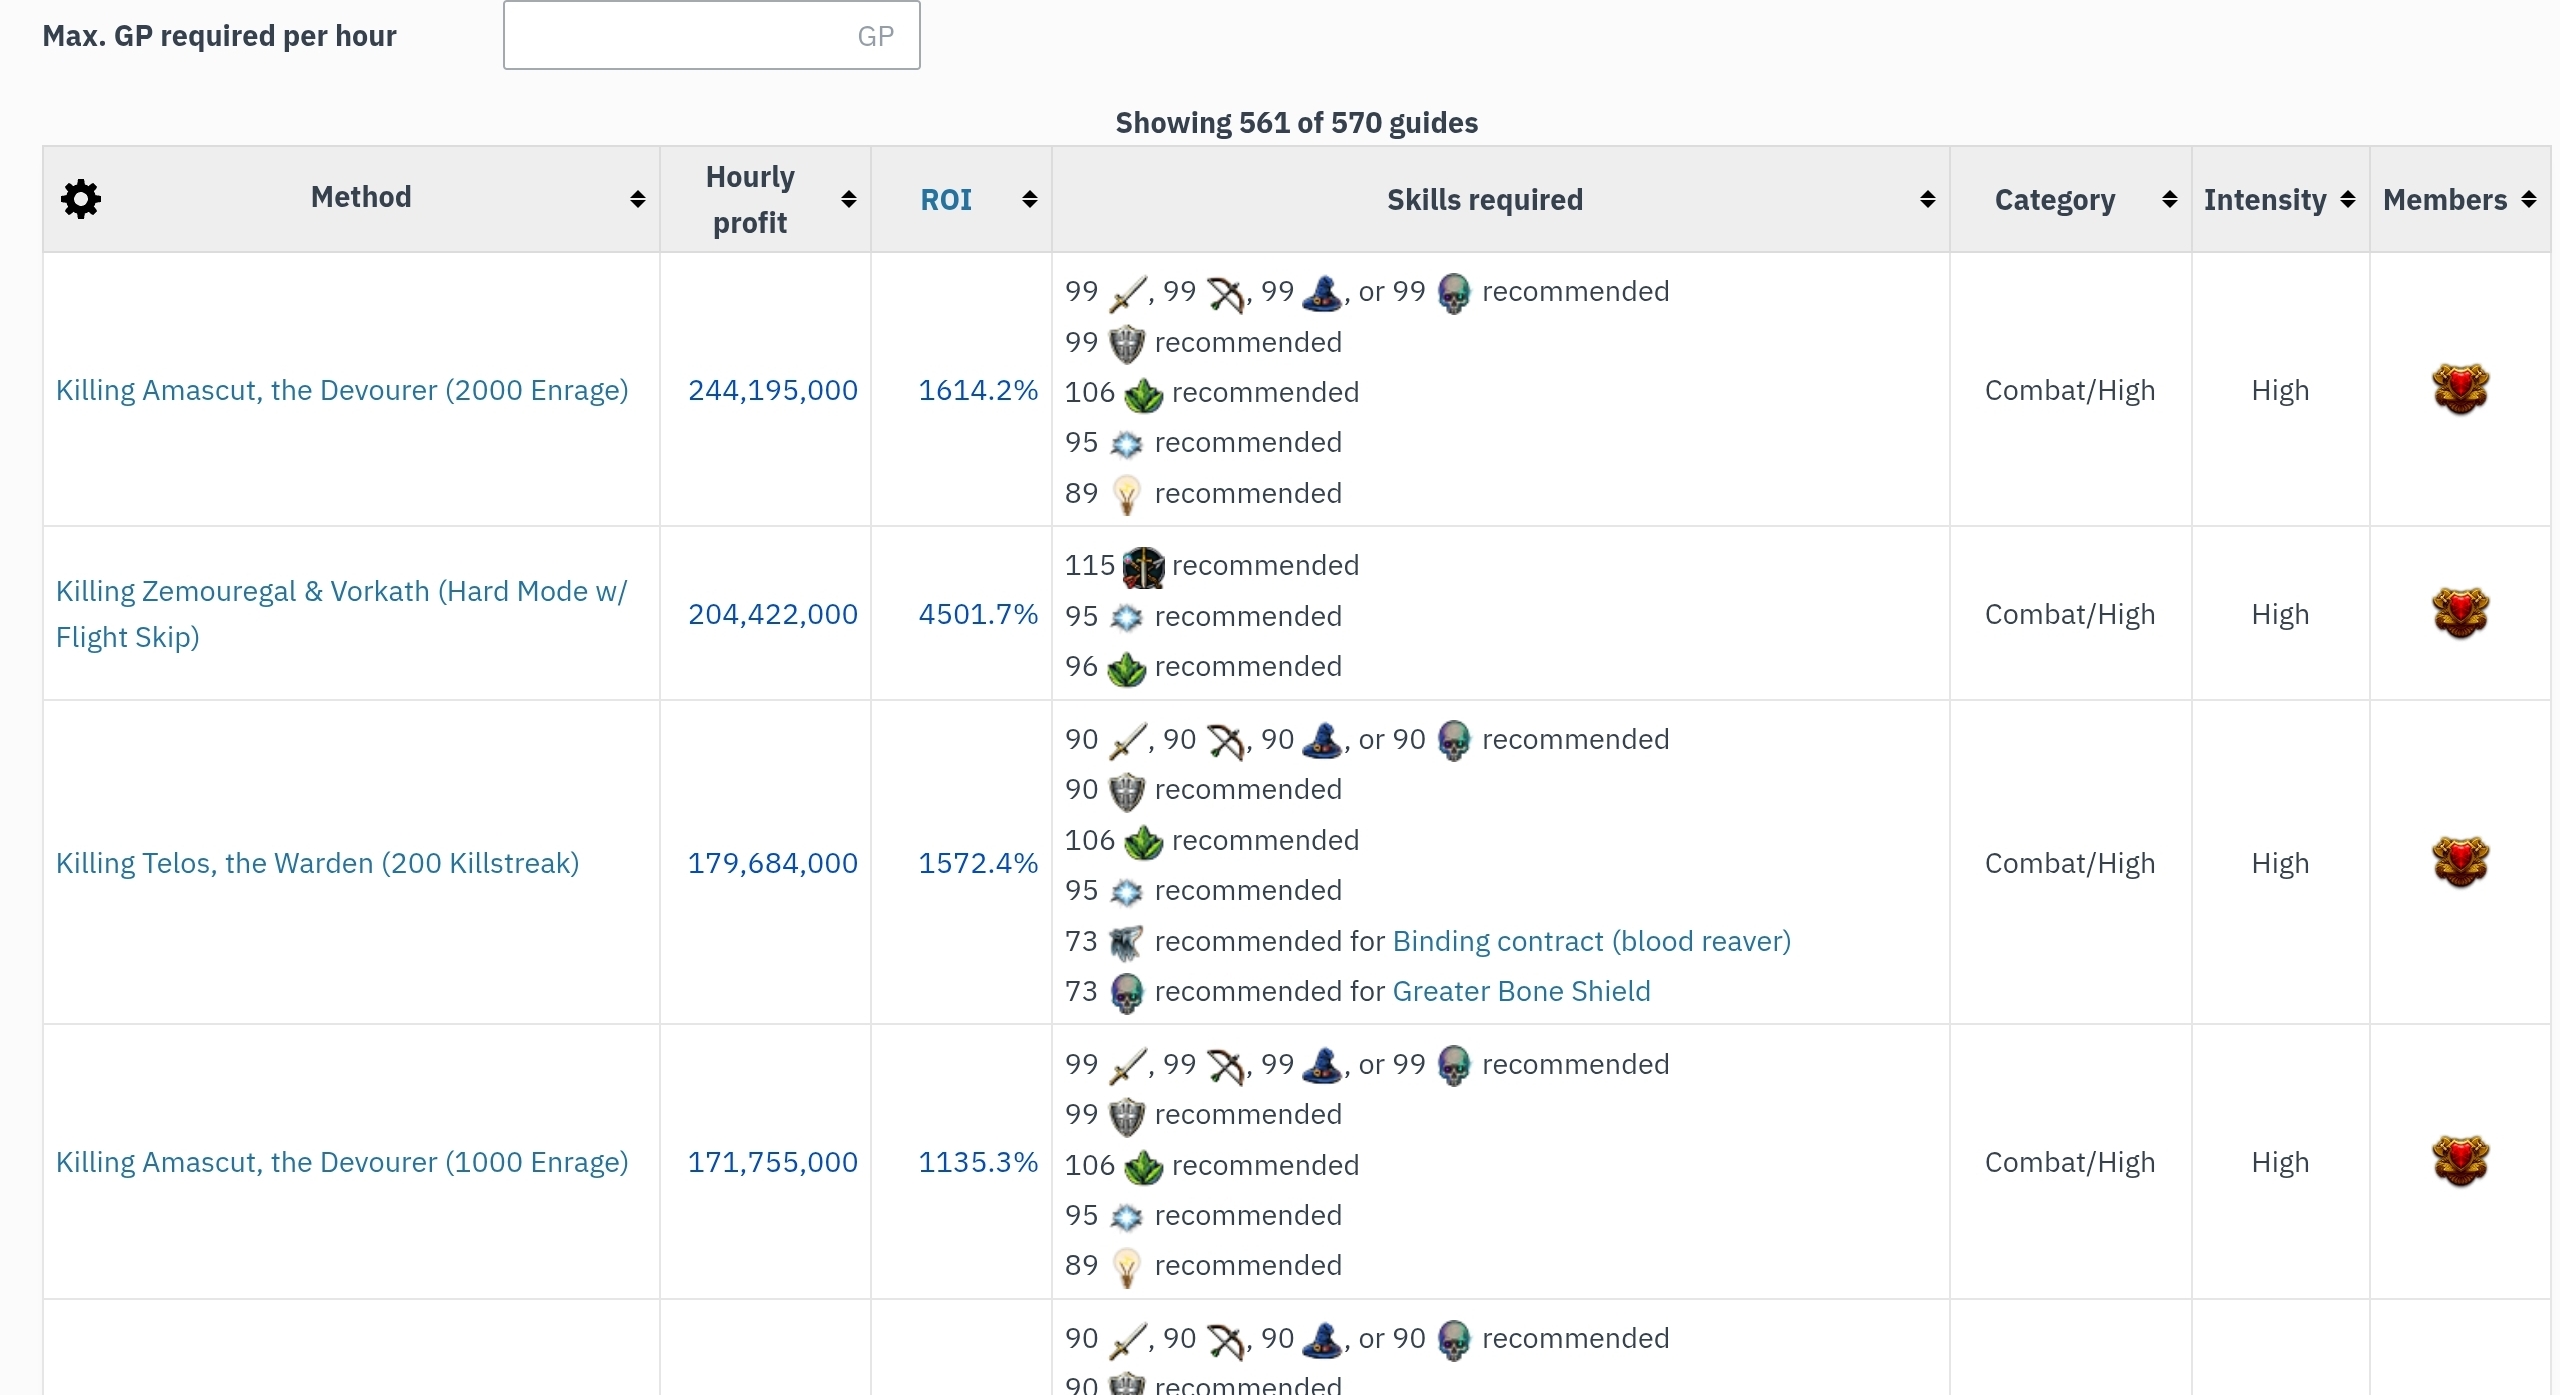Click the Summoning icon next to Binding contract
The image size is (2560, 1395).
[1126, 942]
